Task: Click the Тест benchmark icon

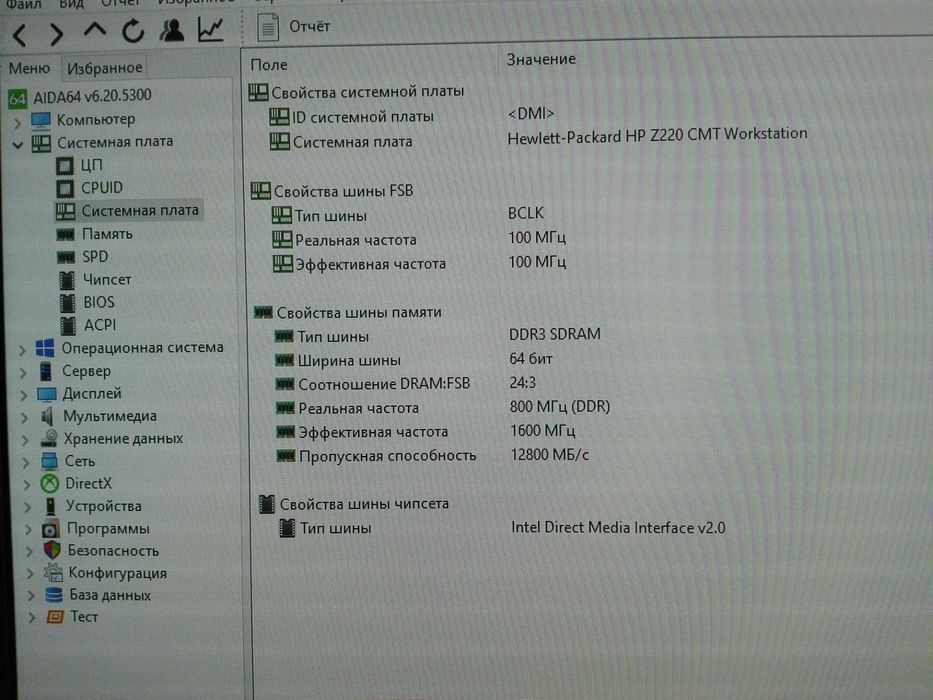Action: coord(55,617)
